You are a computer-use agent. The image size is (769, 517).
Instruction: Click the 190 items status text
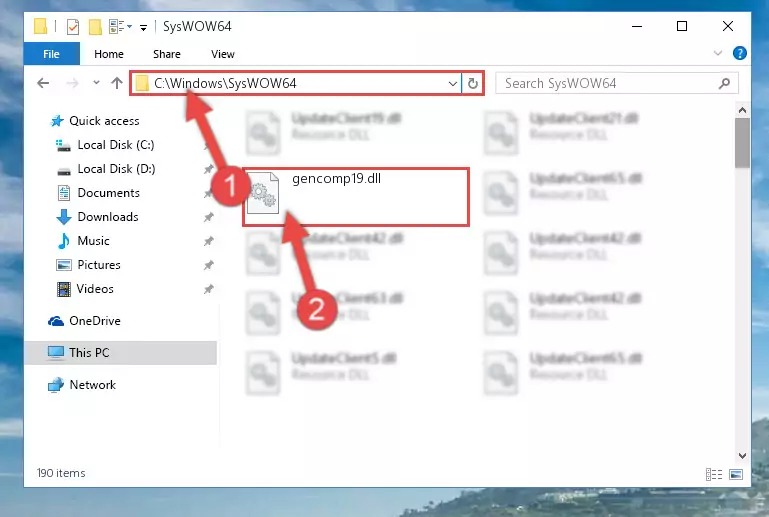click(x=61, y=473)
